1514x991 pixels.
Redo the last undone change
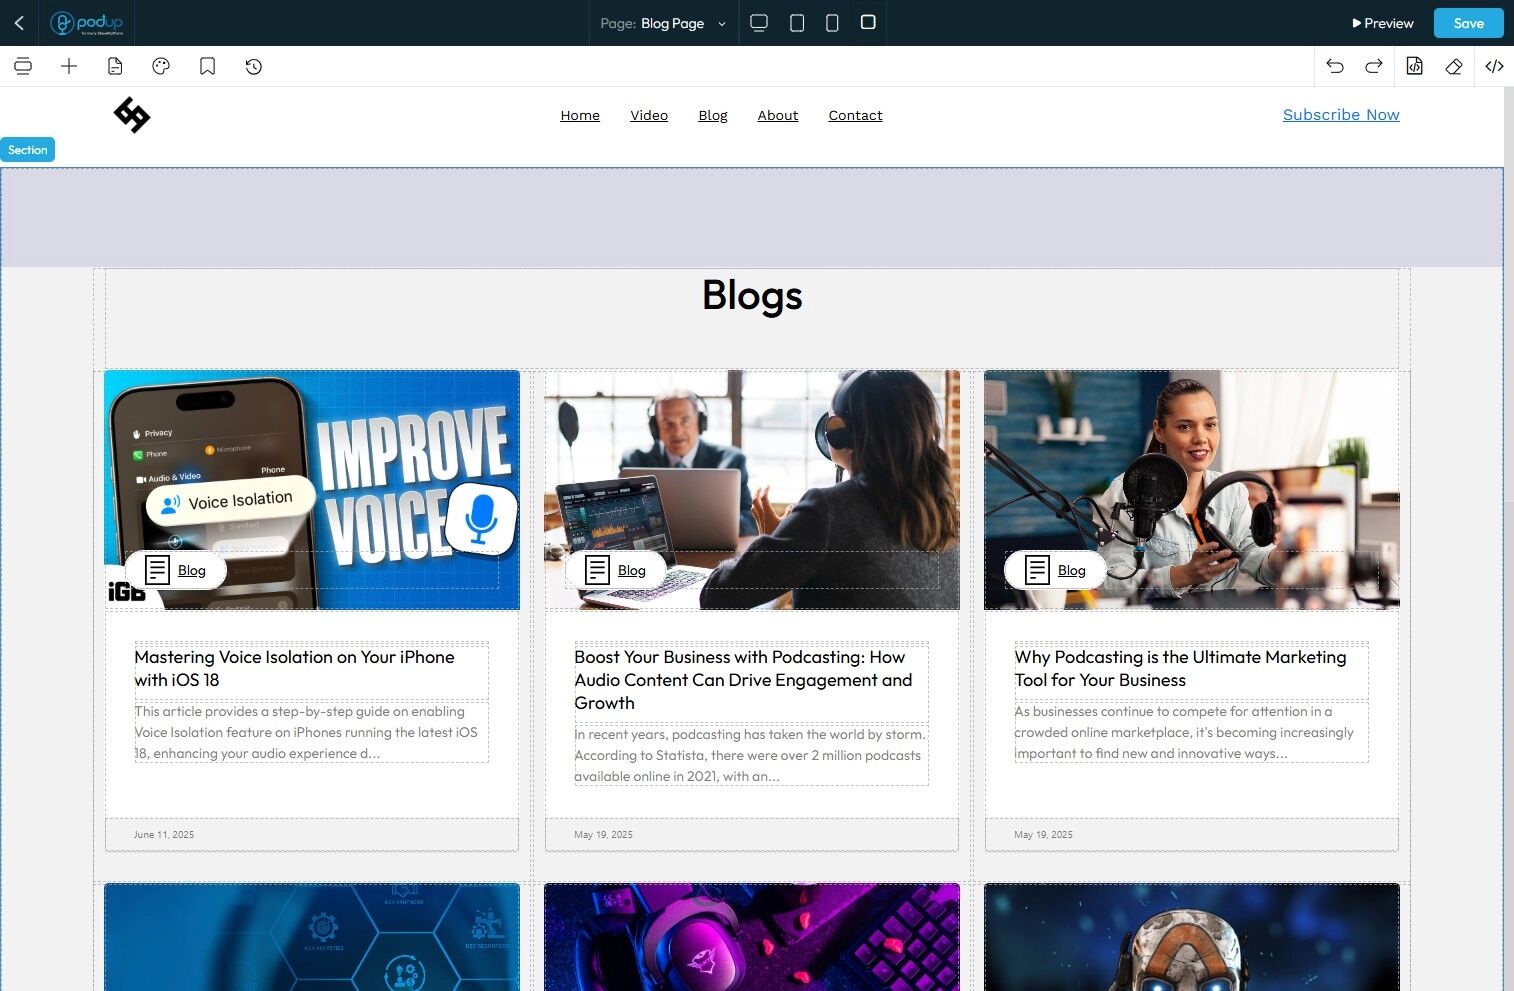pyautogui.click(x=1374, y=66)
